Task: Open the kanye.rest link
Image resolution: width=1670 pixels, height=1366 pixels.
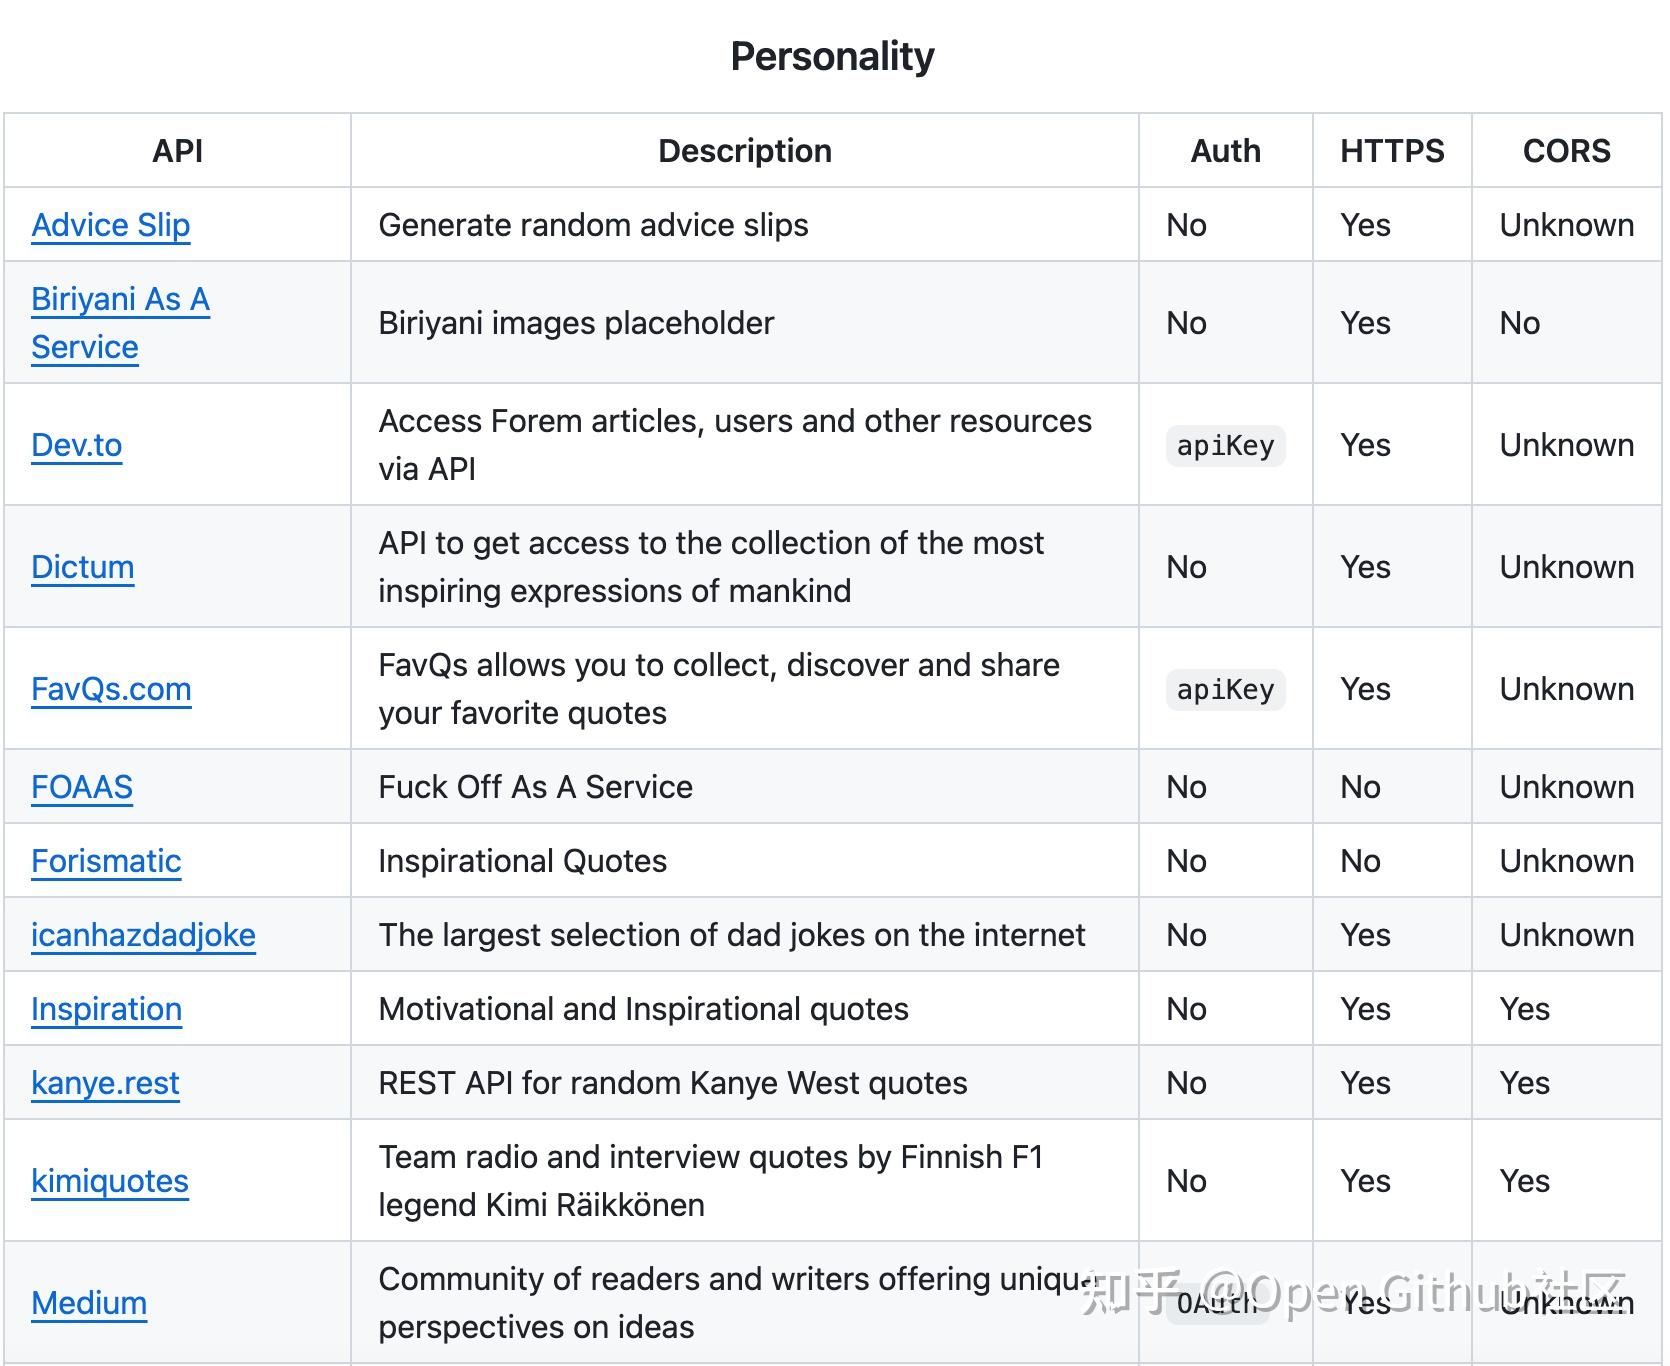Action: [105, 1083]
